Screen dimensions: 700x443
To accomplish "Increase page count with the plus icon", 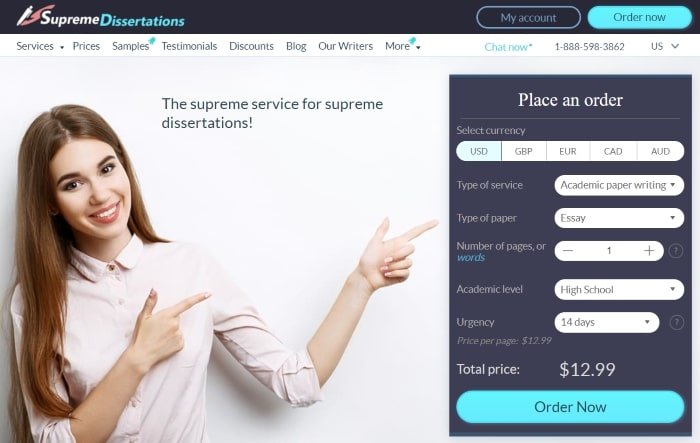I will click(649, 251).
